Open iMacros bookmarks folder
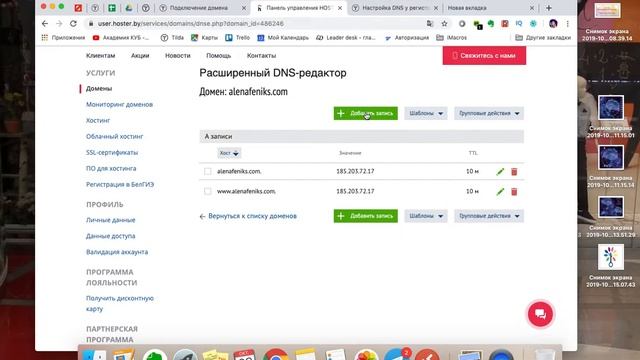The image size is (640, 360). [x=451, y=38]
